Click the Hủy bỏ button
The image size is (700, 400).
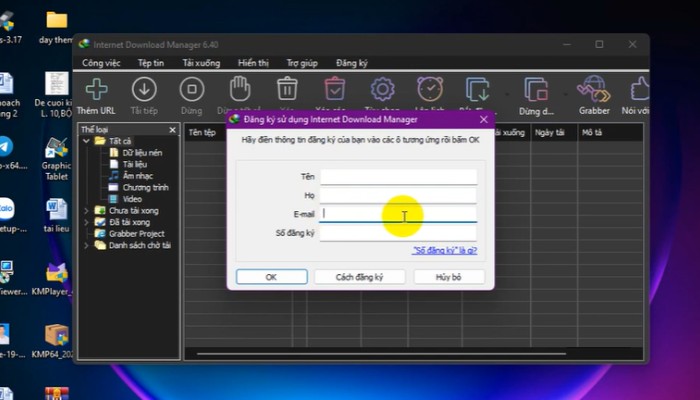449,277
